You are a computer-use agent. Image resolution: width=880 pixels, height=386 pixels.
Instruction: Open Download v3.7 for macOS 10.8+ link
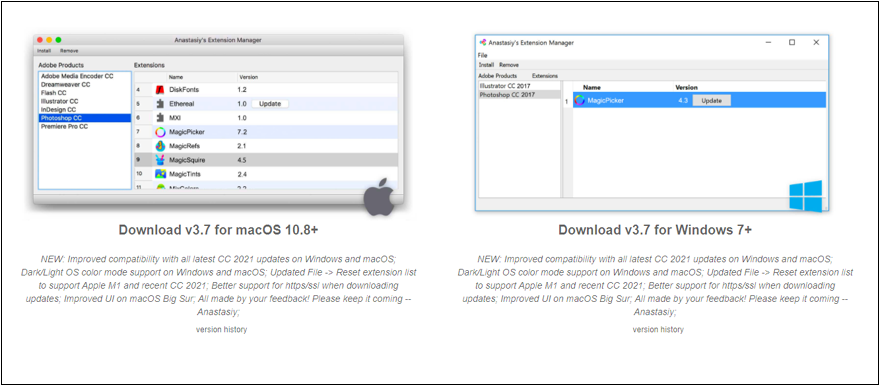coord(219,230)
